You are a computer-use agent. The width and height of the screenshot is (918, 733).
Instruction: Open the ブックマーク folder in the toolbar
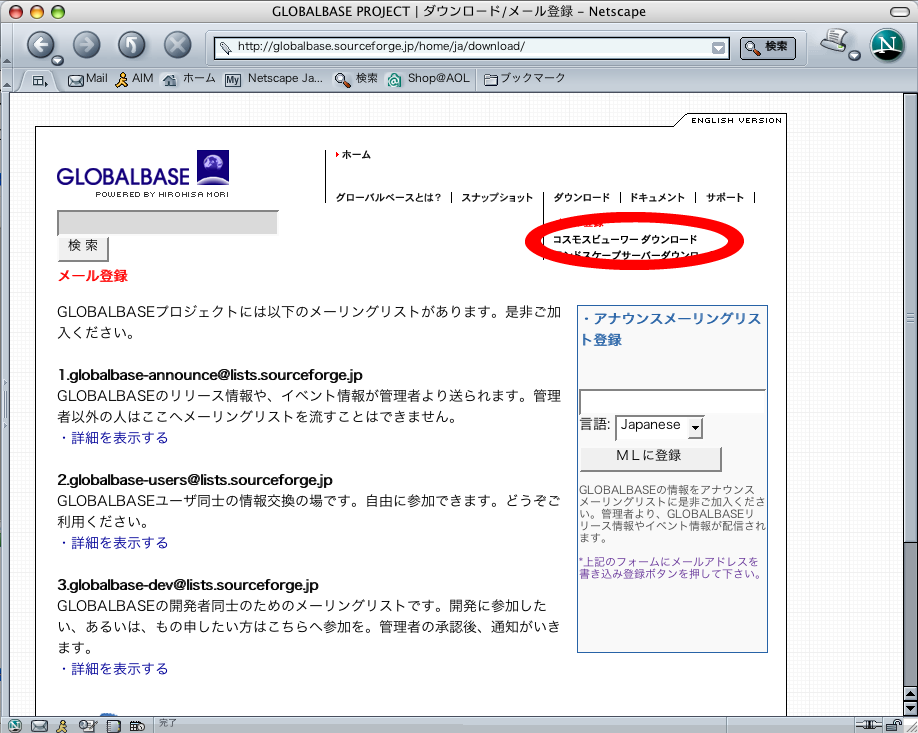point(525,79)
